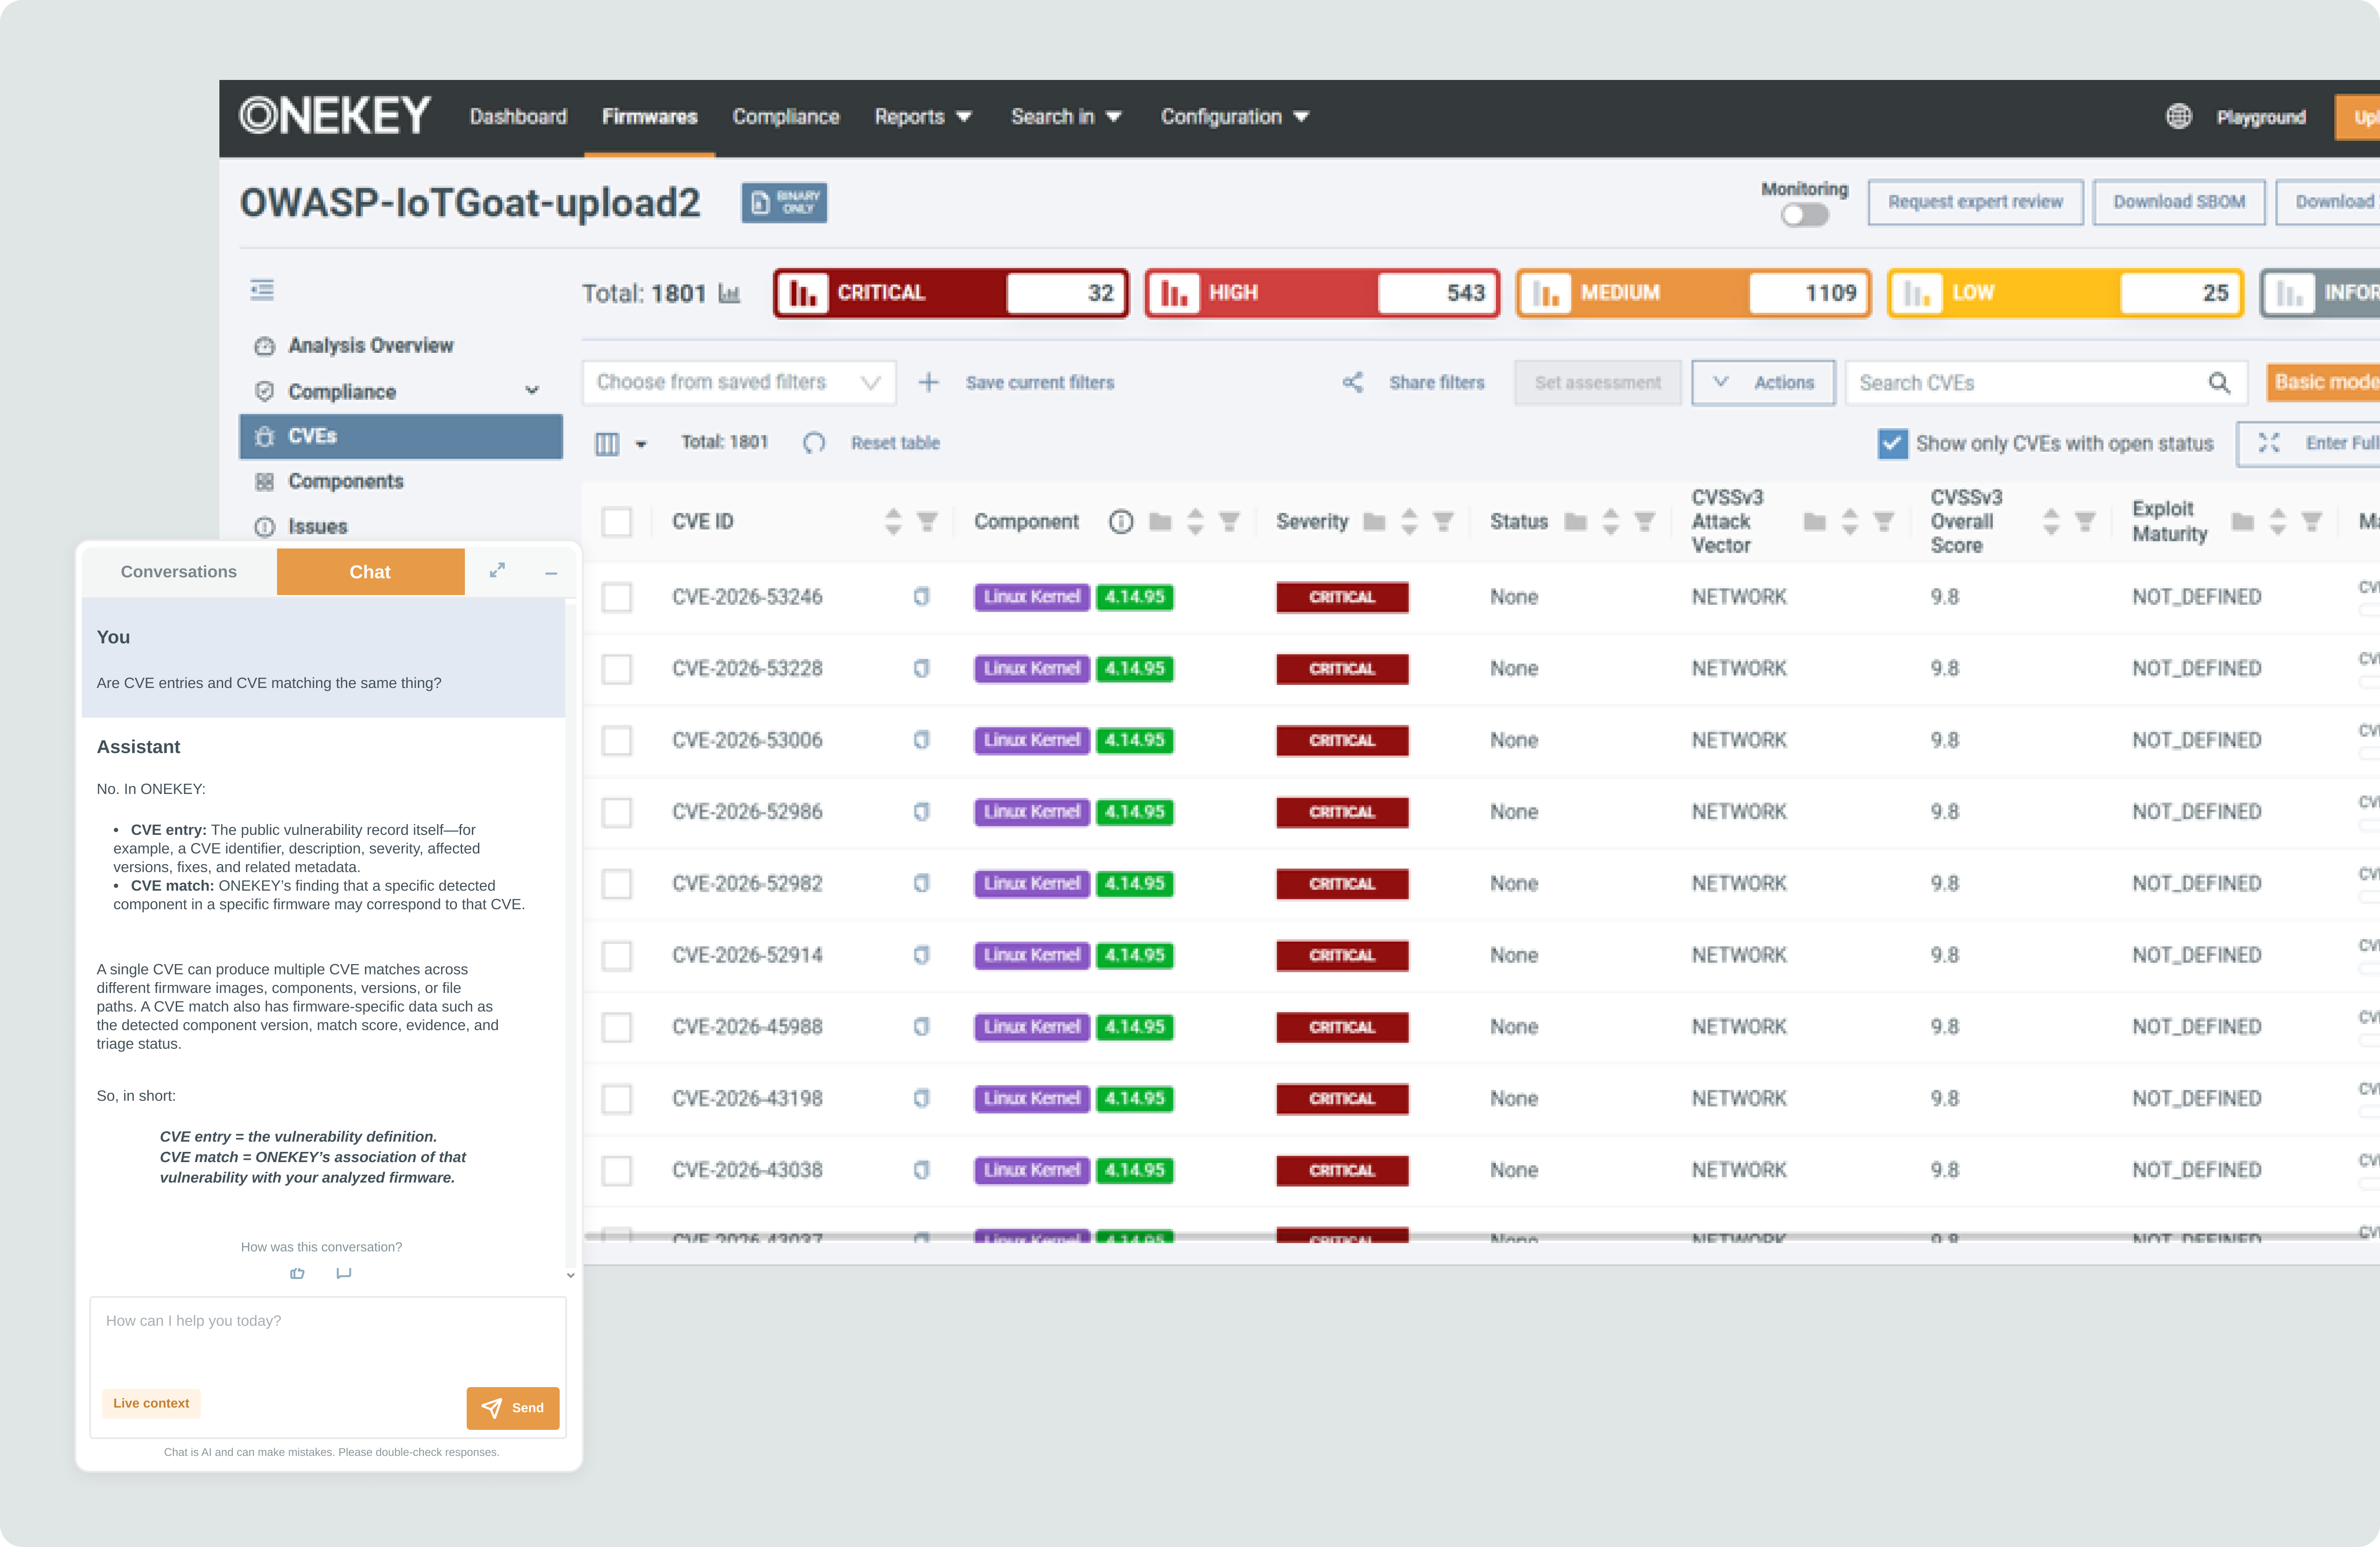Expand the chat panel with arrows icon

click(497, 571)
